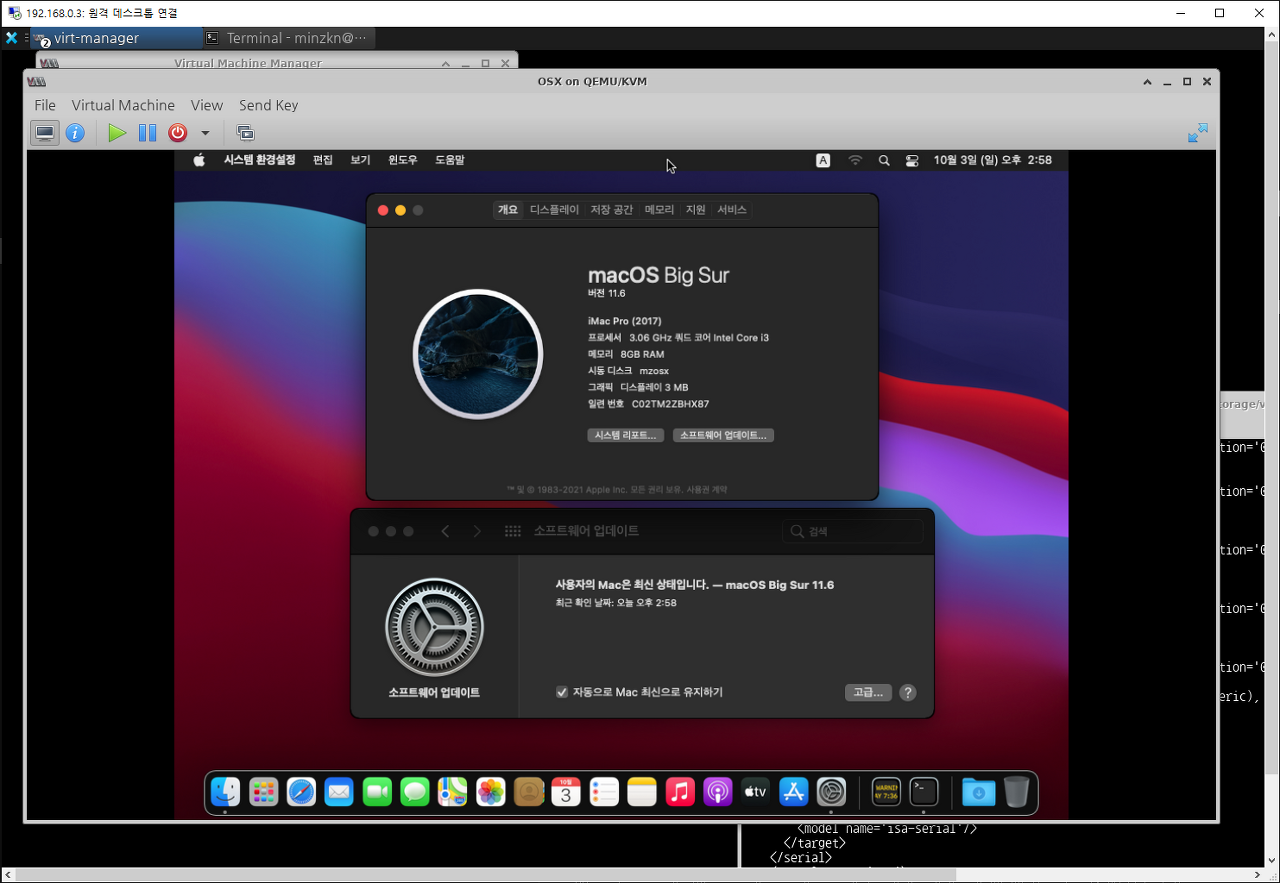Click the green Run VM button
Viewport: 1280px width, 883px height.
[x=117, y=133]
